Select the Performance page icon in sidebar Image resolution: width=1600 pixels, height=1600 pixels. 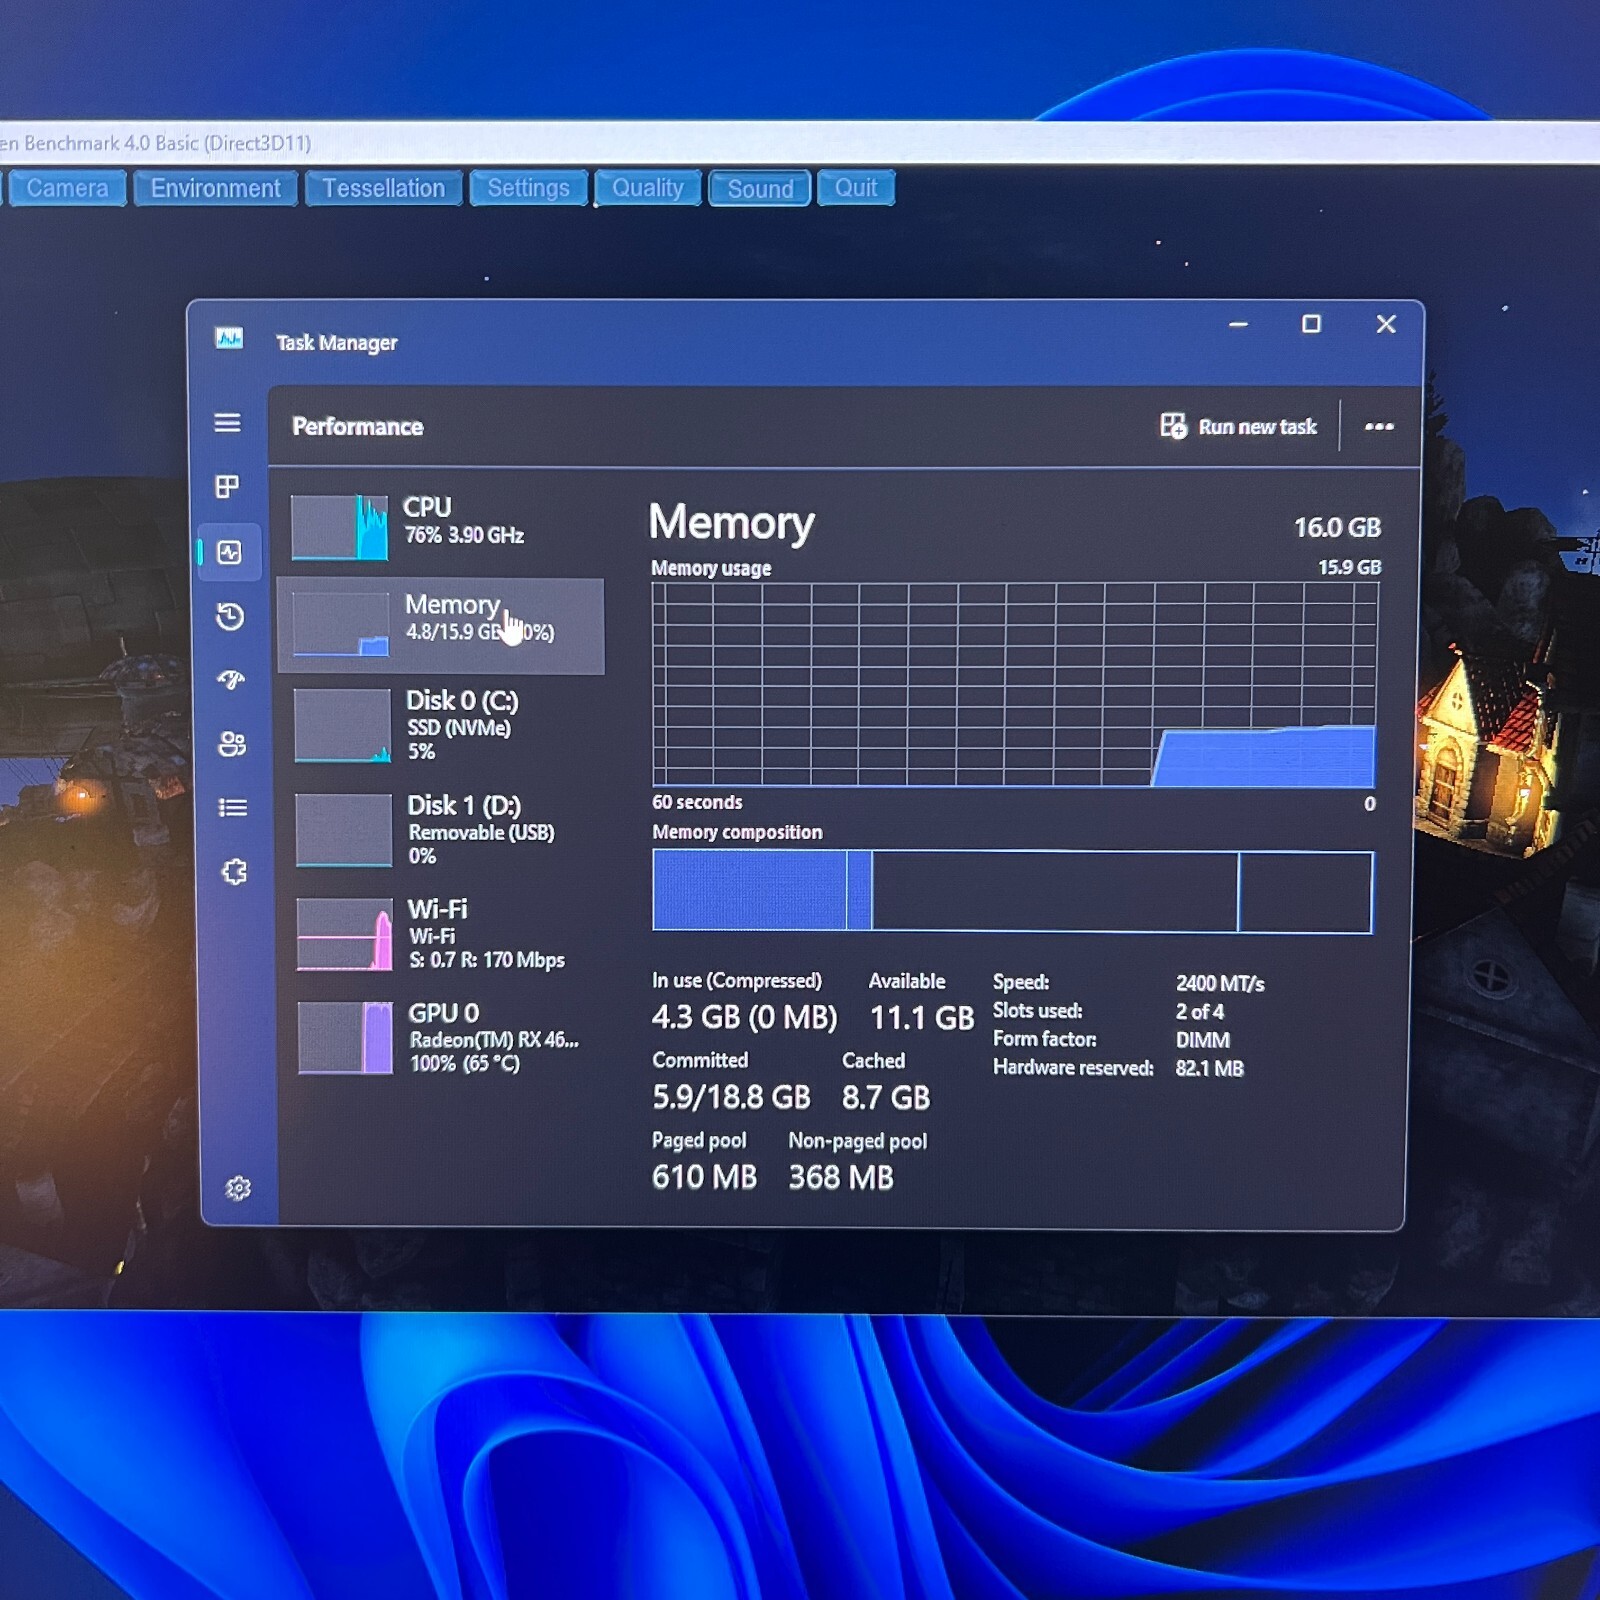(x=229, y=552)
